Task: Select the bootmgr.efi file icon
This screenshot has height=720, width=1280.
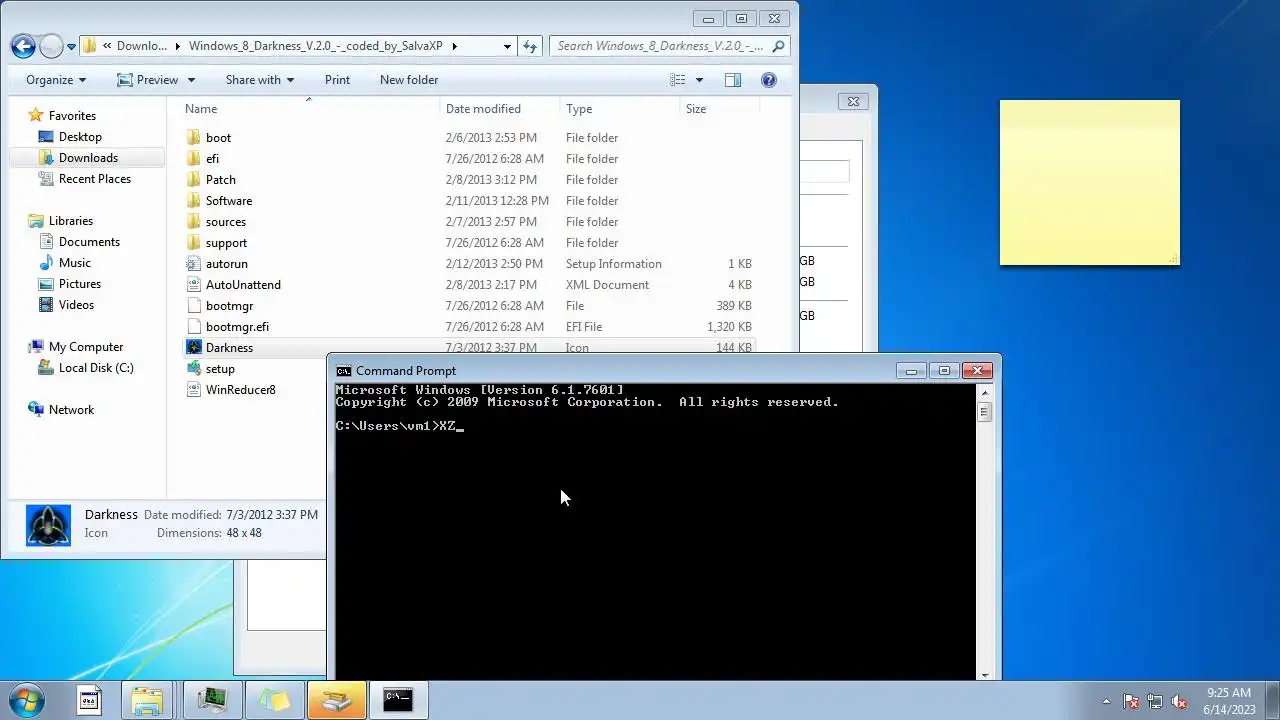Action: (194, 327)
